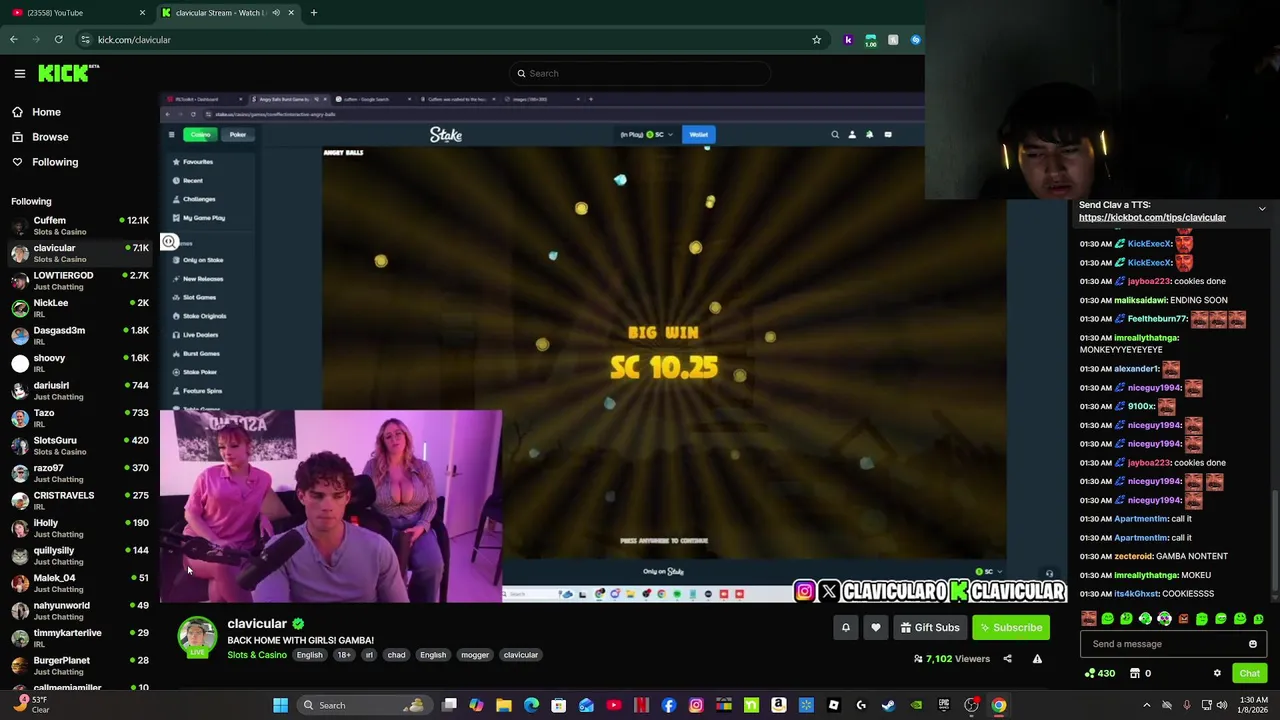This screenshot has width=1280, height=720.
Task: Open the emoji picker in chat input
Action: (1253, 644)
